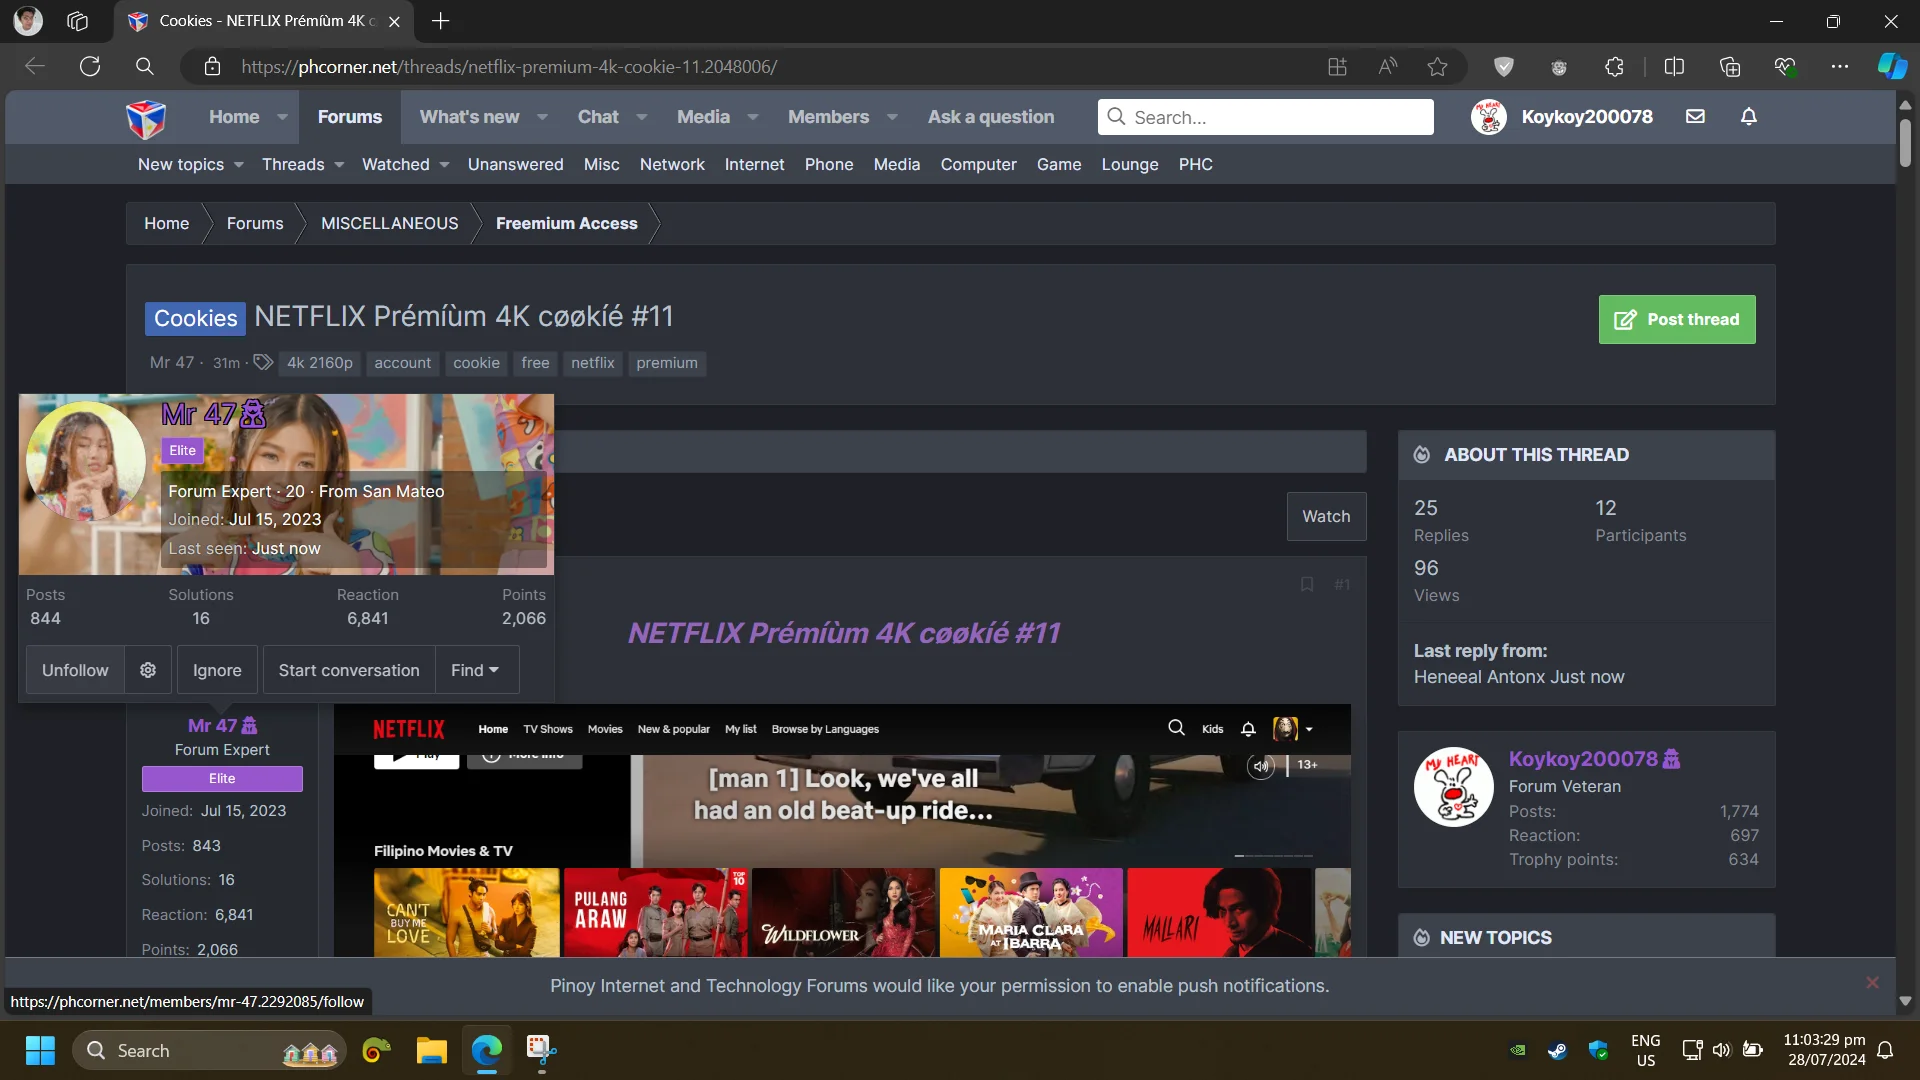
Task: Open browser extensions puzzle icon
Action: tap(1614, 66)
